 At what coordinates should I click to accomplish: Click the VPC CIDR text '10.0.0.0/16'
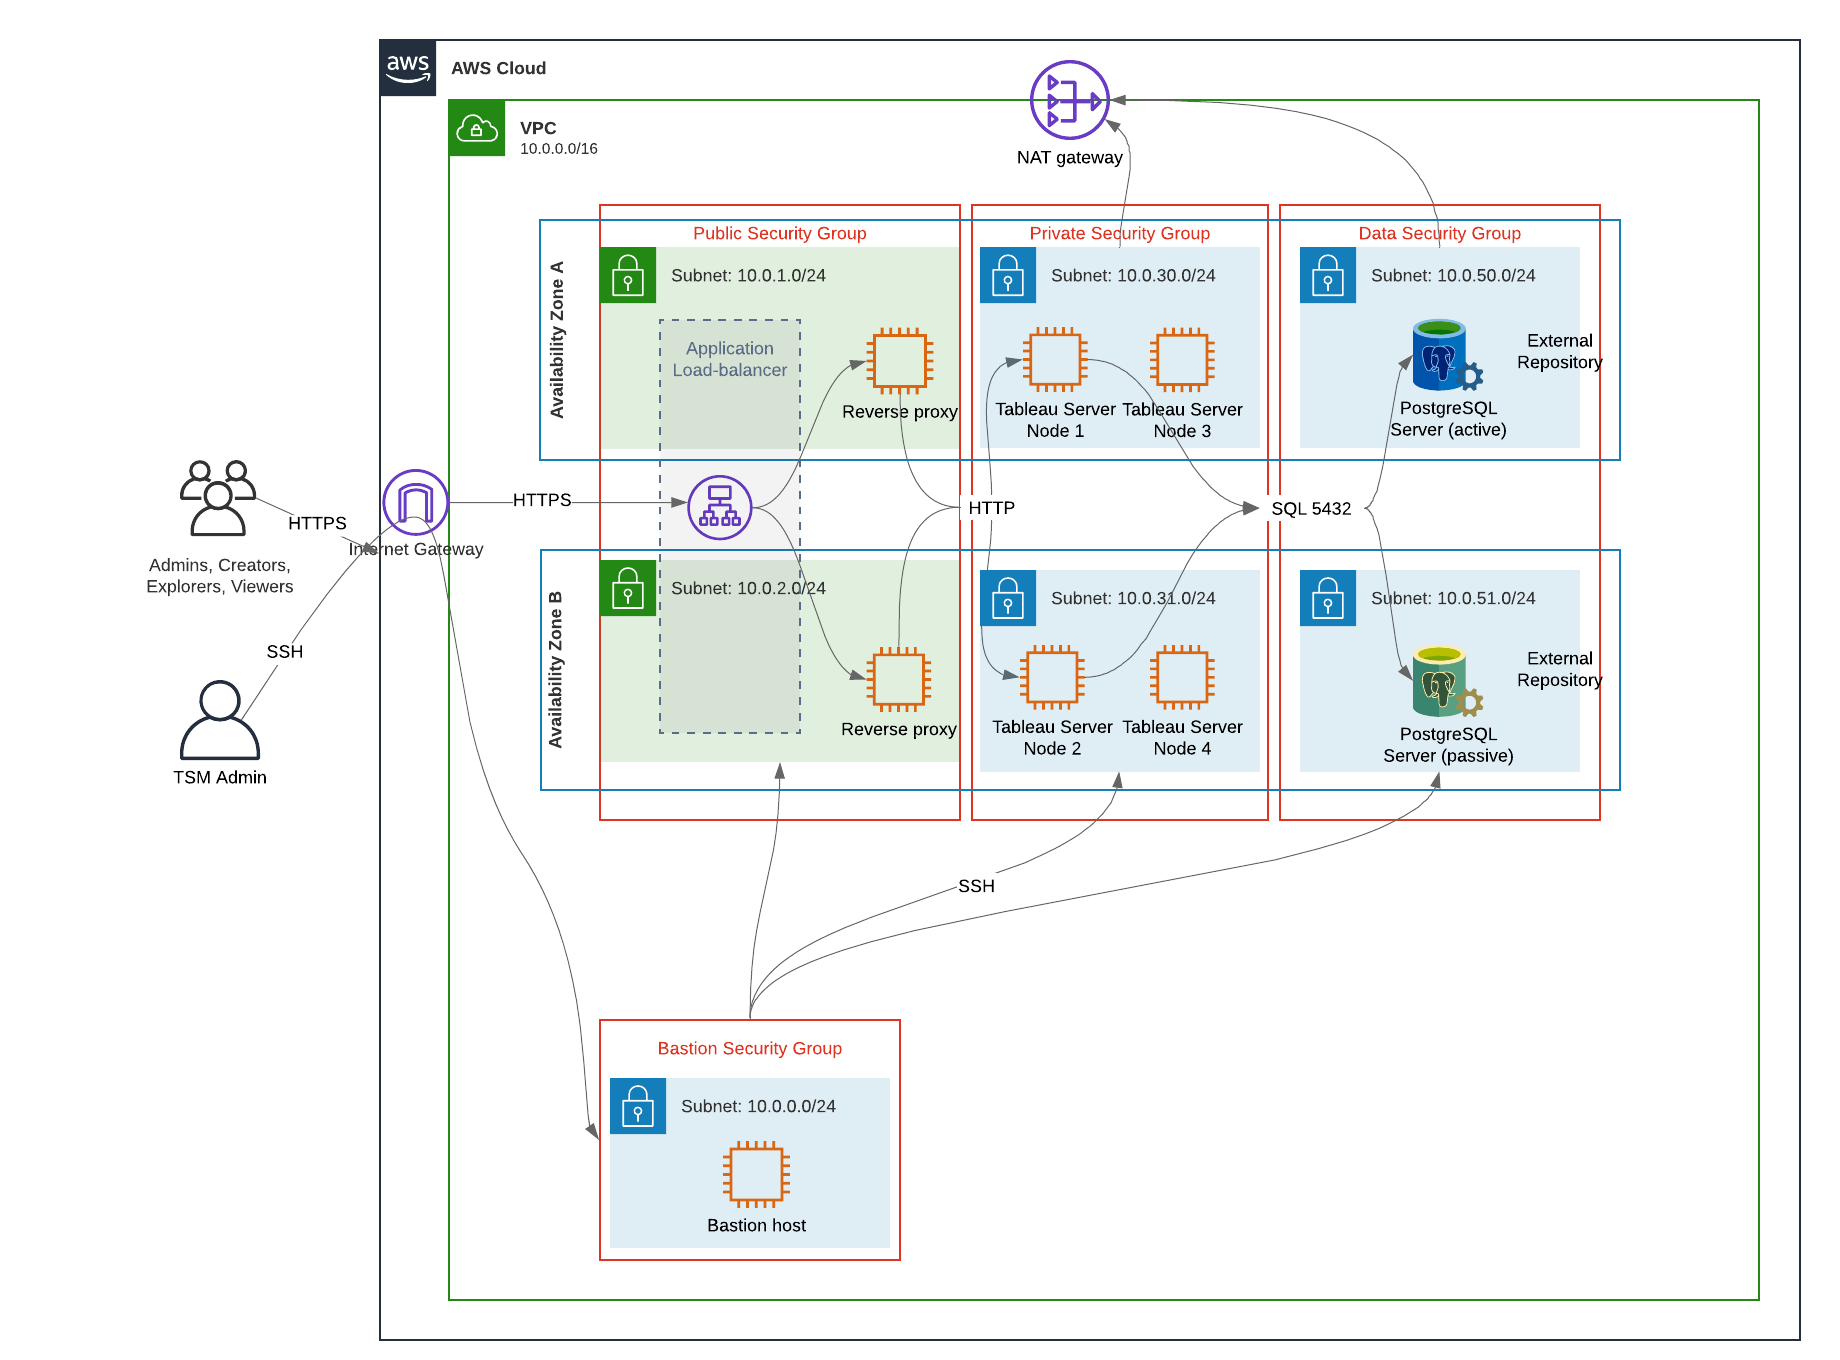pos(559,149)
